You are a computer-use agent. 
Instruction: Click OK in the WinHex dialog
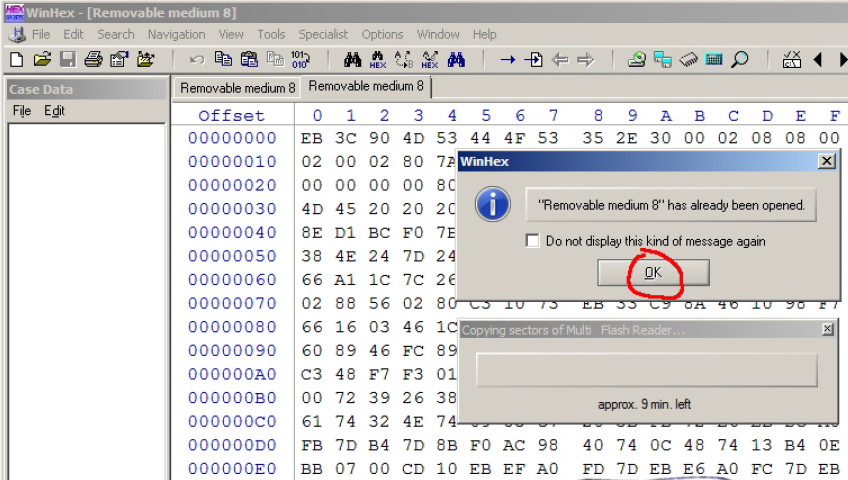pos(653,272)
